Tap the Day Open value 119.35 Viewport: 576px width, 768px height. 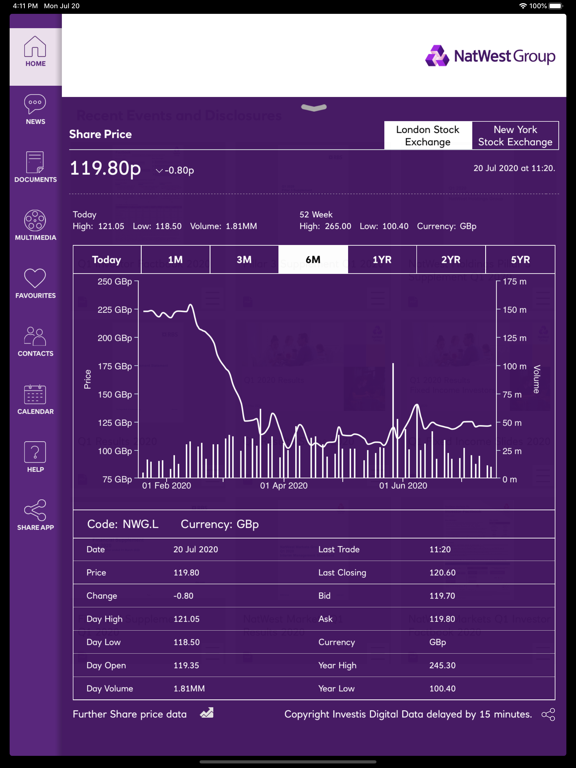[187, 665]
